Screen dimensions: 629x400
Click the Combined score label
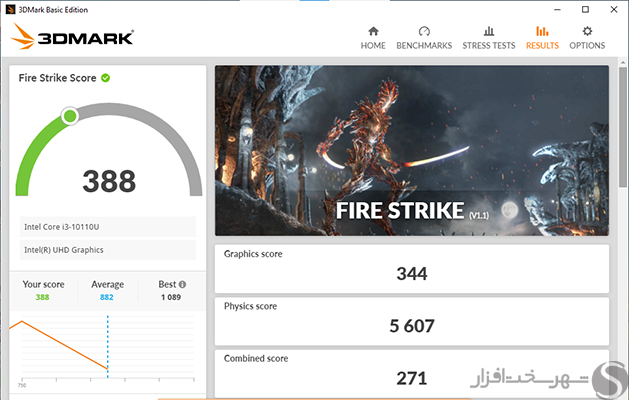click(x=256, y=358)
